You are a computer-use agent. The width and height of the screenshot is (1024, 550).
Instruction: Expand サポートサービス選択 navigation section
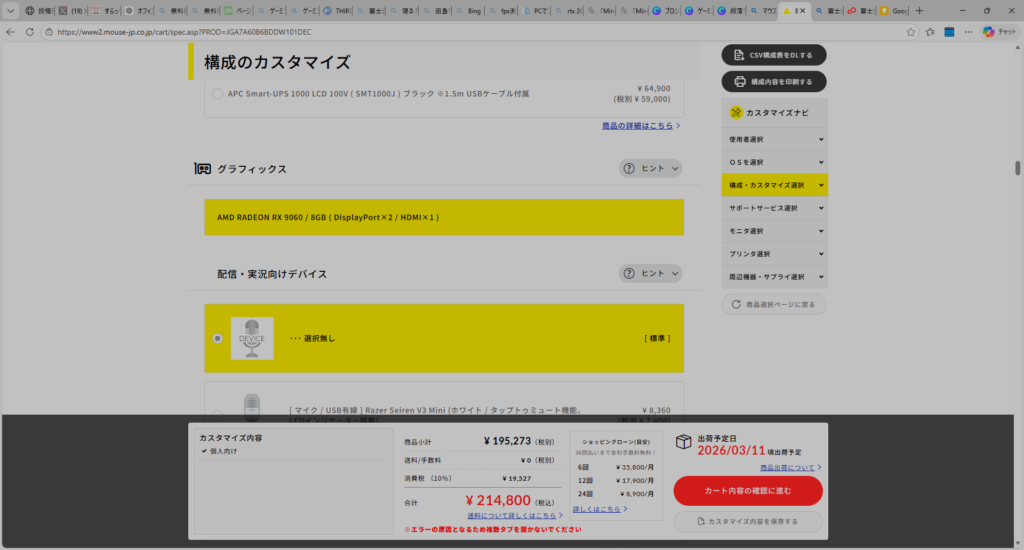point(774,208)
